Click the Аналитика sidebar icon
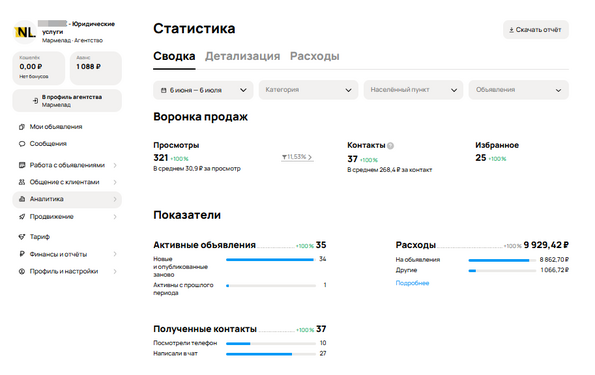The height and width of the screenshot is (375, 595). pos(22,199)
